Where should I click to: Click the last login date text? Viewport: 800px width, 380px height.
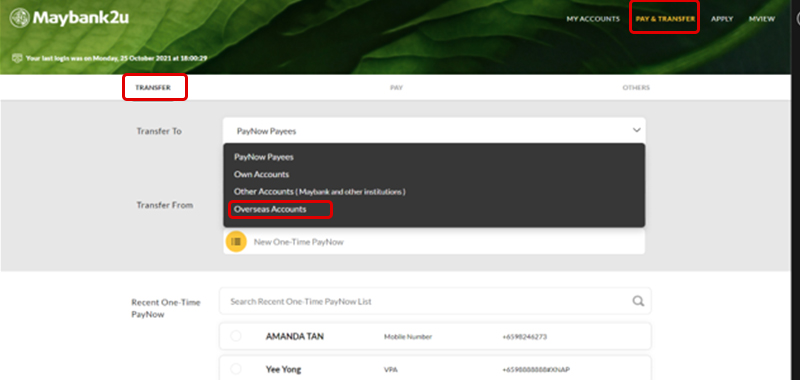click(x=116, y=58)
